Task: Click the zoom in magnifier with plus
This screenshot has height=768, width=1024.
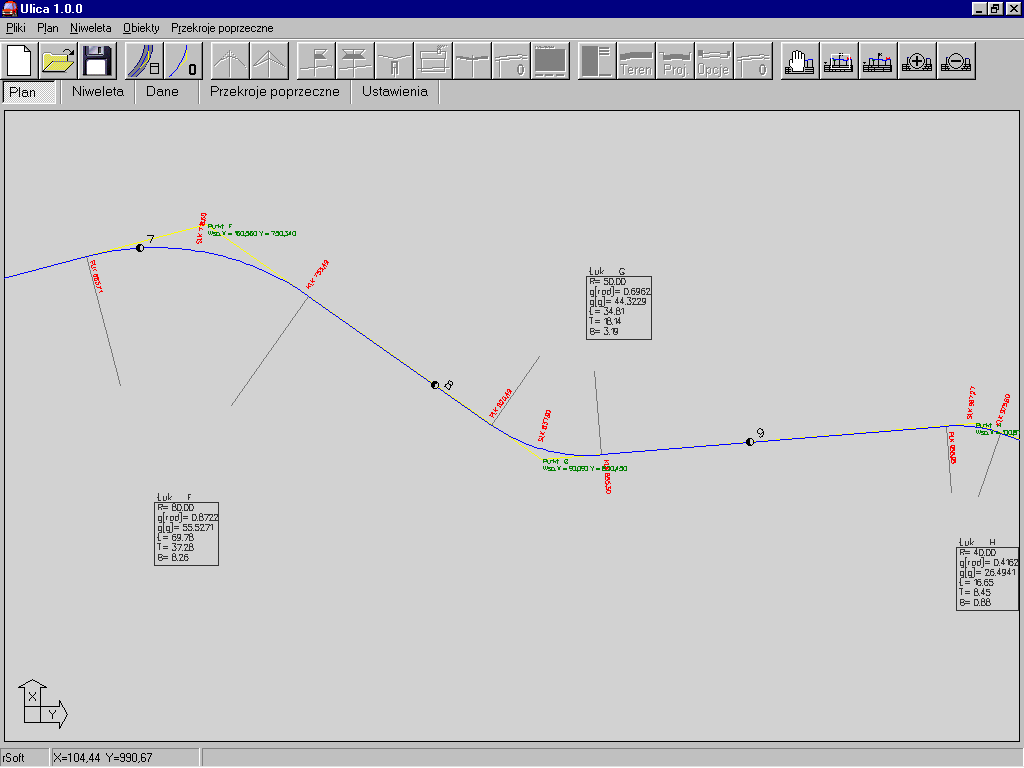Action: [917, 61]
